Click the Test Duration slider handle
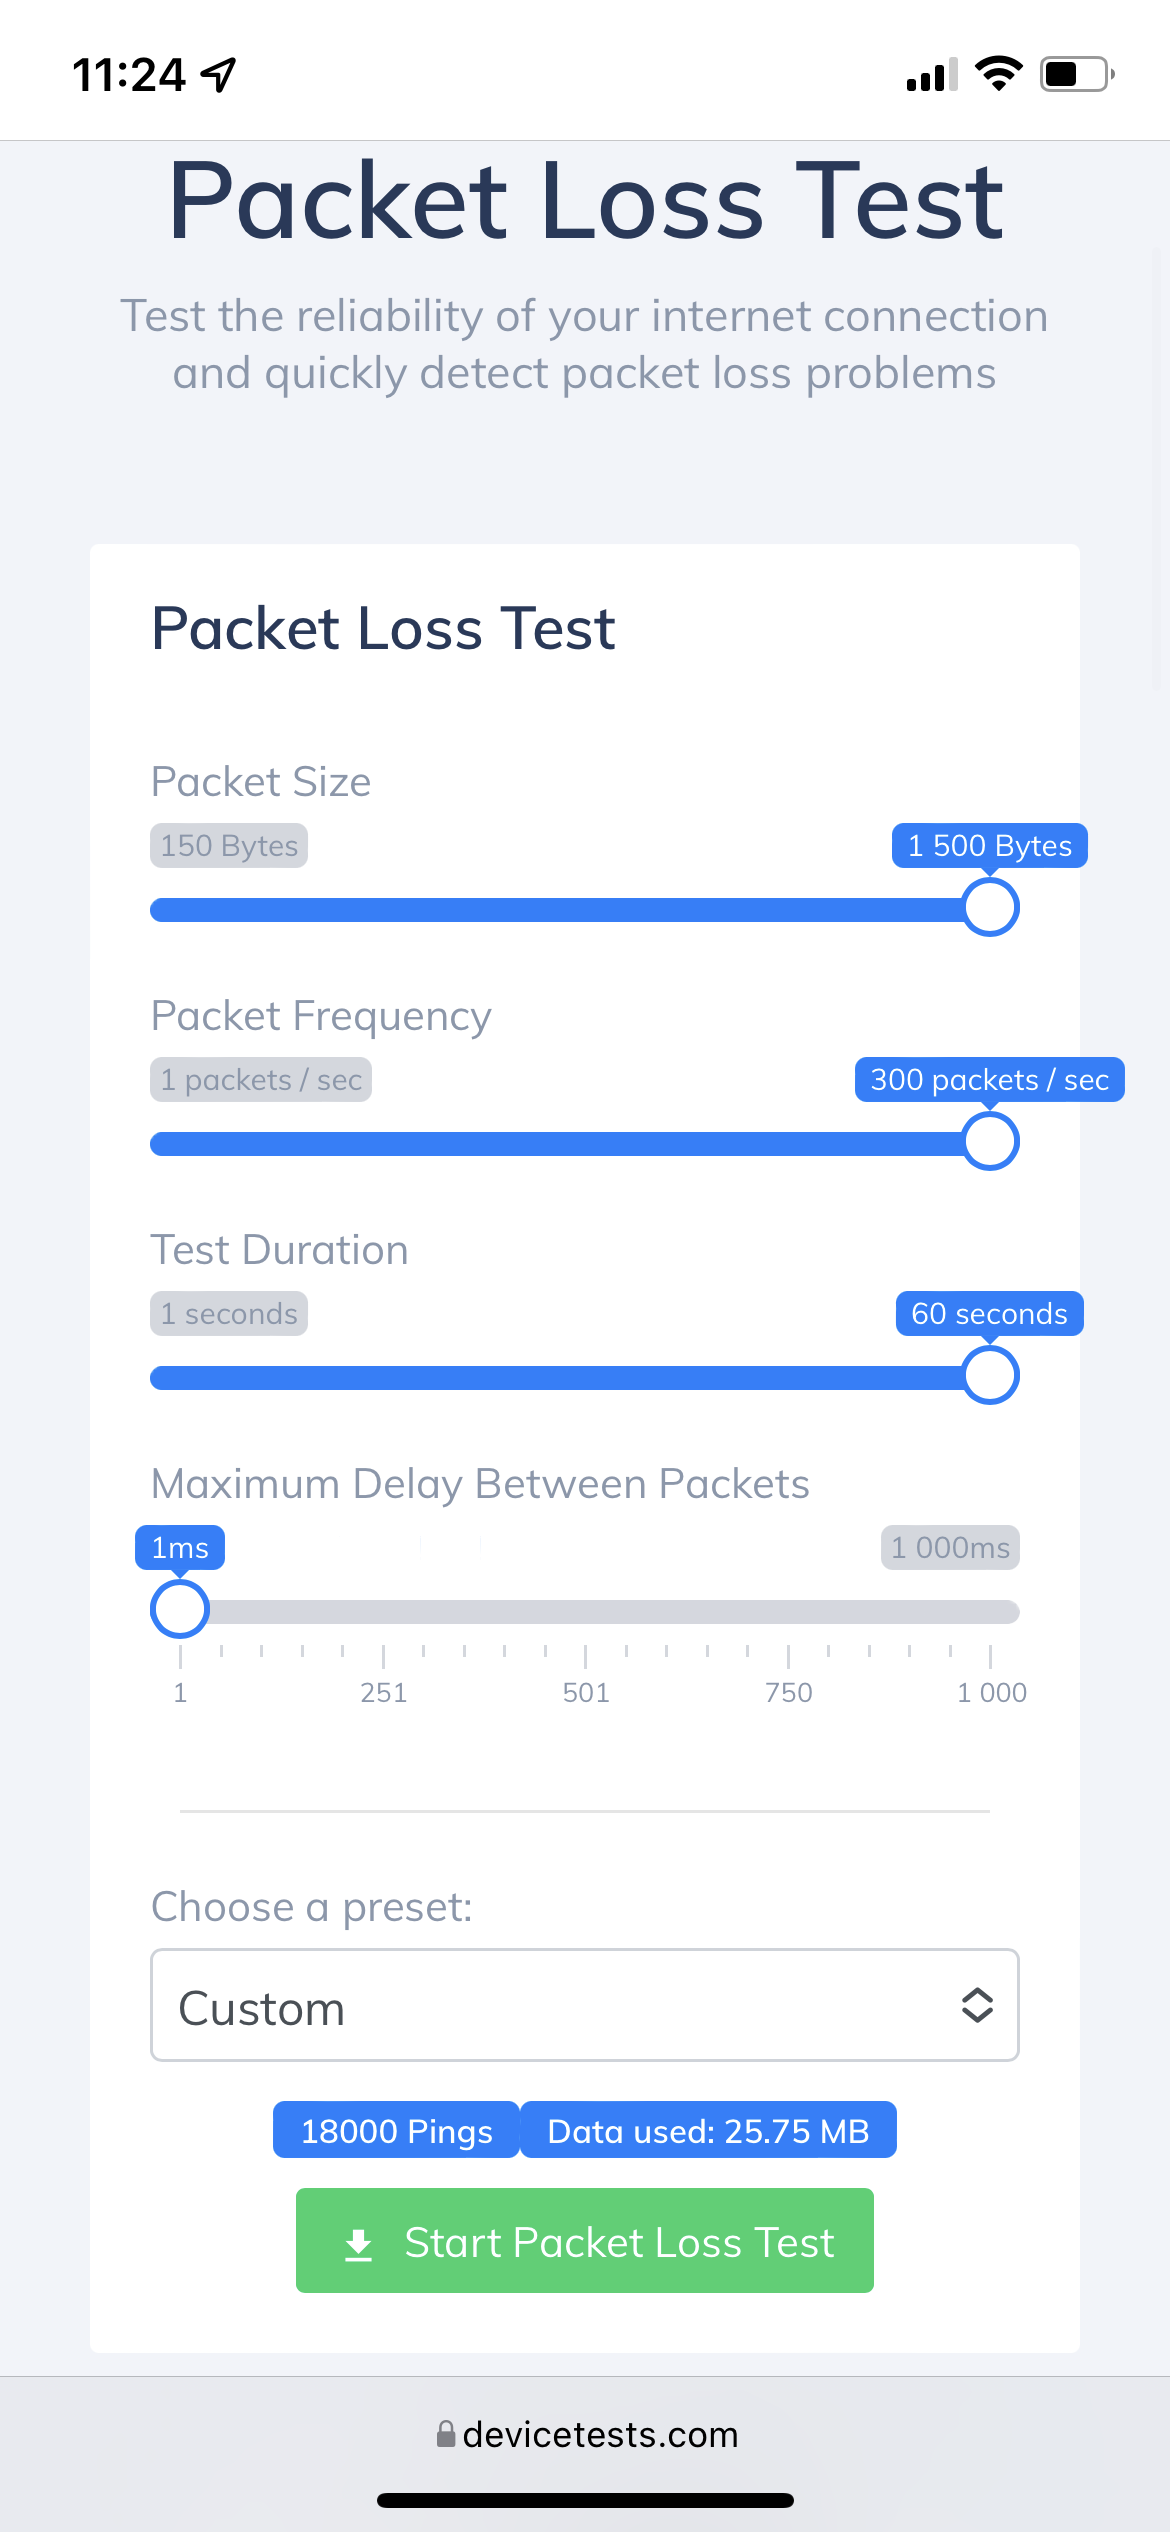The width and height of the screenshot is (1170, 2532). coord(990,1376)
